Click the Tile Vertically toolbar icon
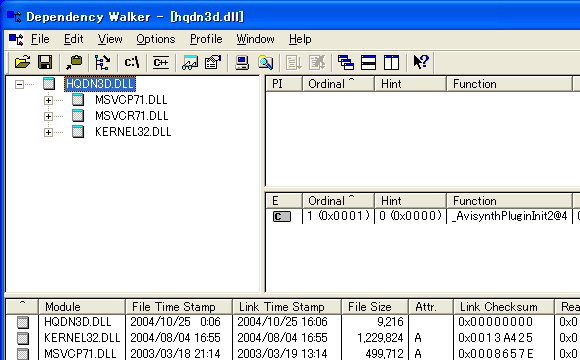The width and height of the screenshot is (580, 360). pos(391,62)
